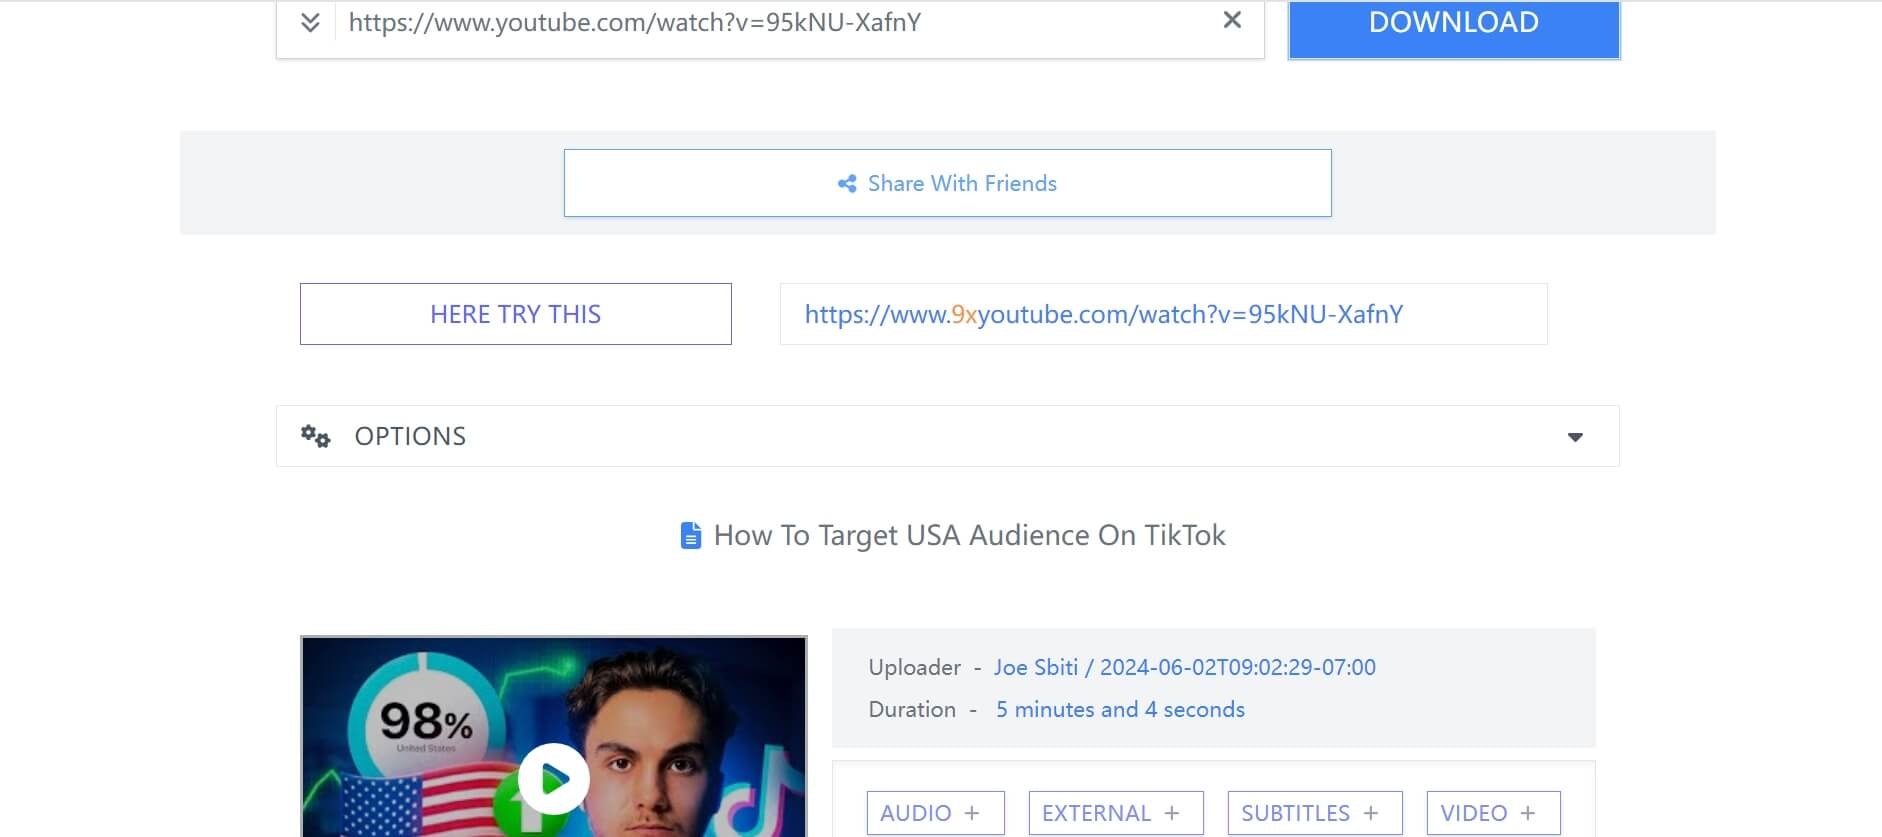
Task: Click the Duration label
Action: pos(912,709)
